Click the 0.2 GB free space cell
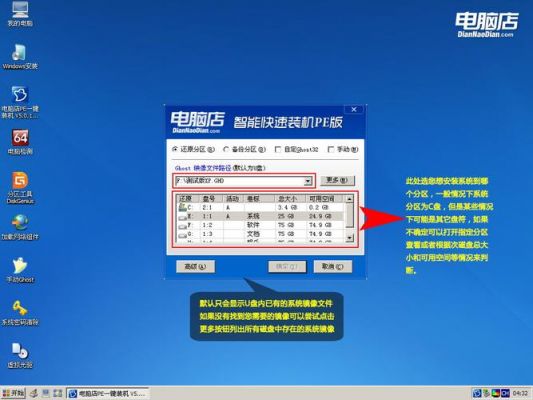Screen dimensions: 533x400 (x=319, y=208)
